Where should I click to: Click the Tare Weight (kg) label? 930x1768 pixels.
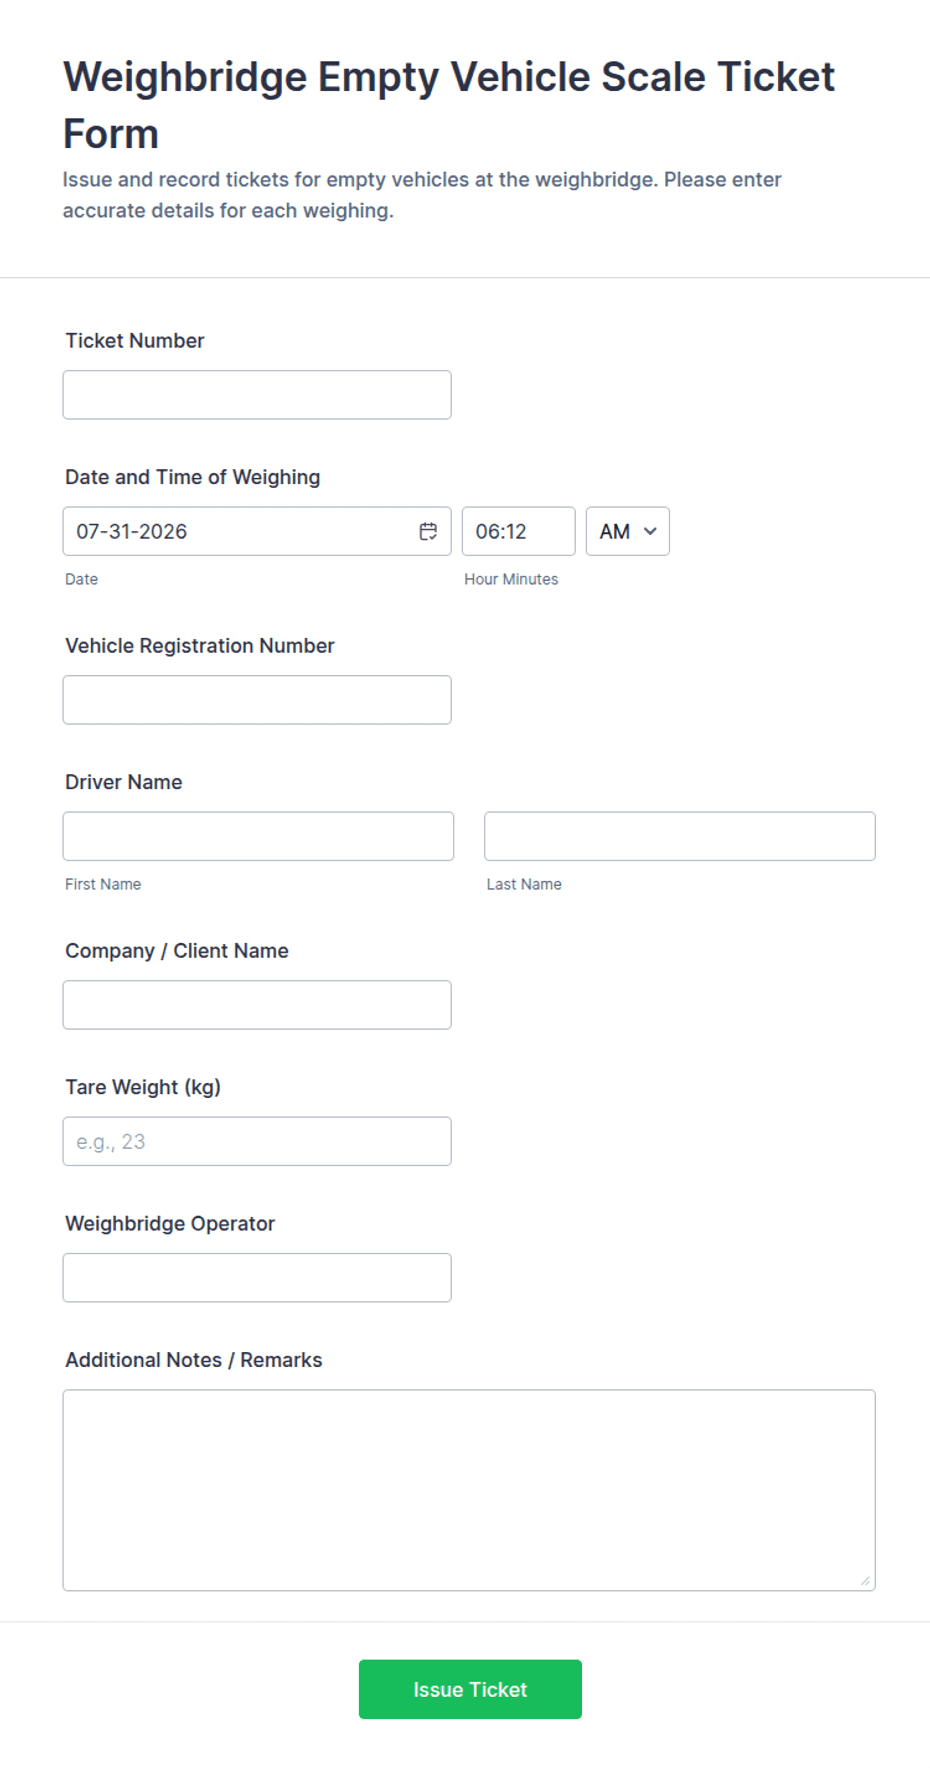point(143,1087)
